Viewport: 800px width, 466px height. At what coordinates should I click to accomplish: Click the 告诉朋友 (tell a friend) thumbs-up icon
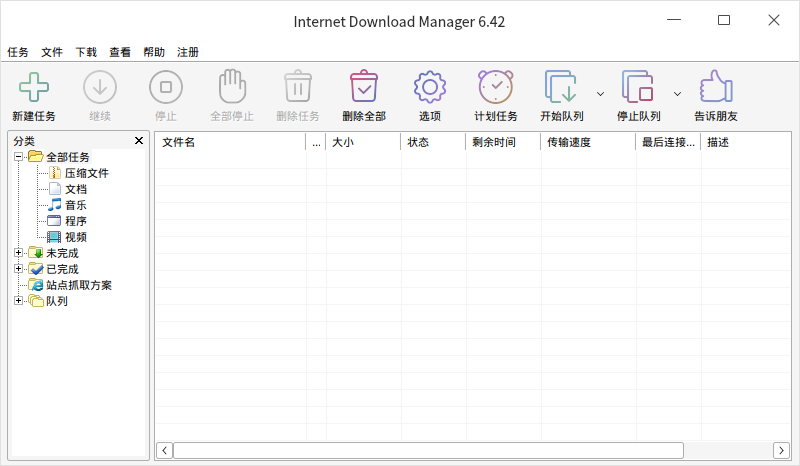pos(716,86)
